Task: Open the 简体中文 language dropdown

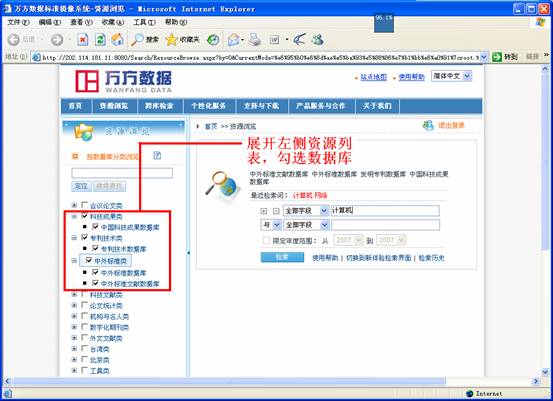Action: [451, 76]
